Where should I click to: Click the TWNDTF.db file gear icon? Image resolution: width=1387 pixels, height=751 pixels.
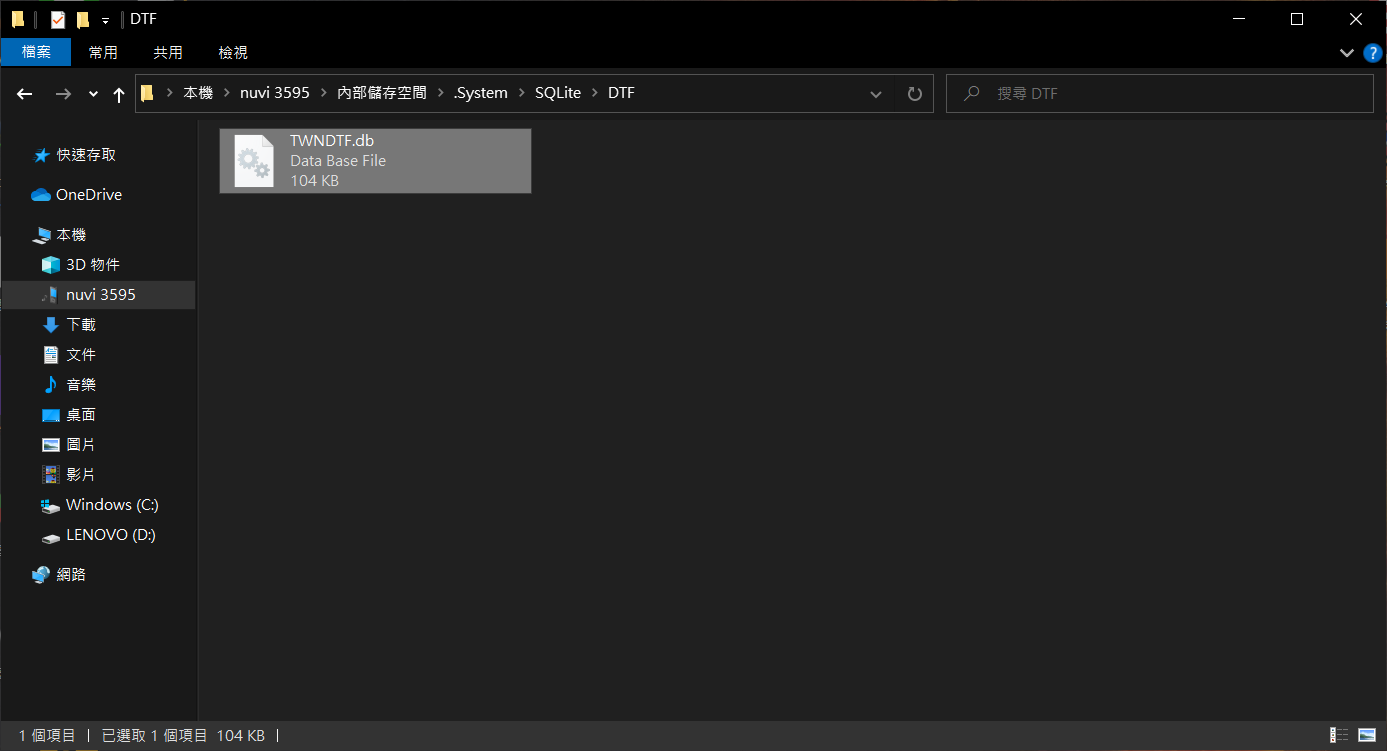point(254,161)
